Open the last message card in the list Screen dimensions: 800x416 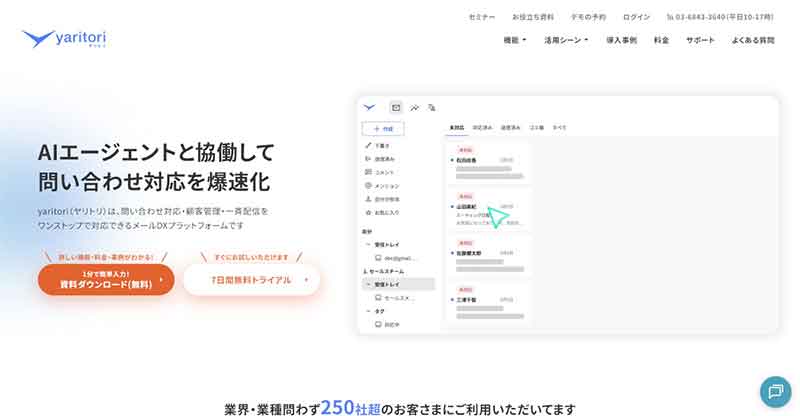pyautogui.click(x=488, y=303)
